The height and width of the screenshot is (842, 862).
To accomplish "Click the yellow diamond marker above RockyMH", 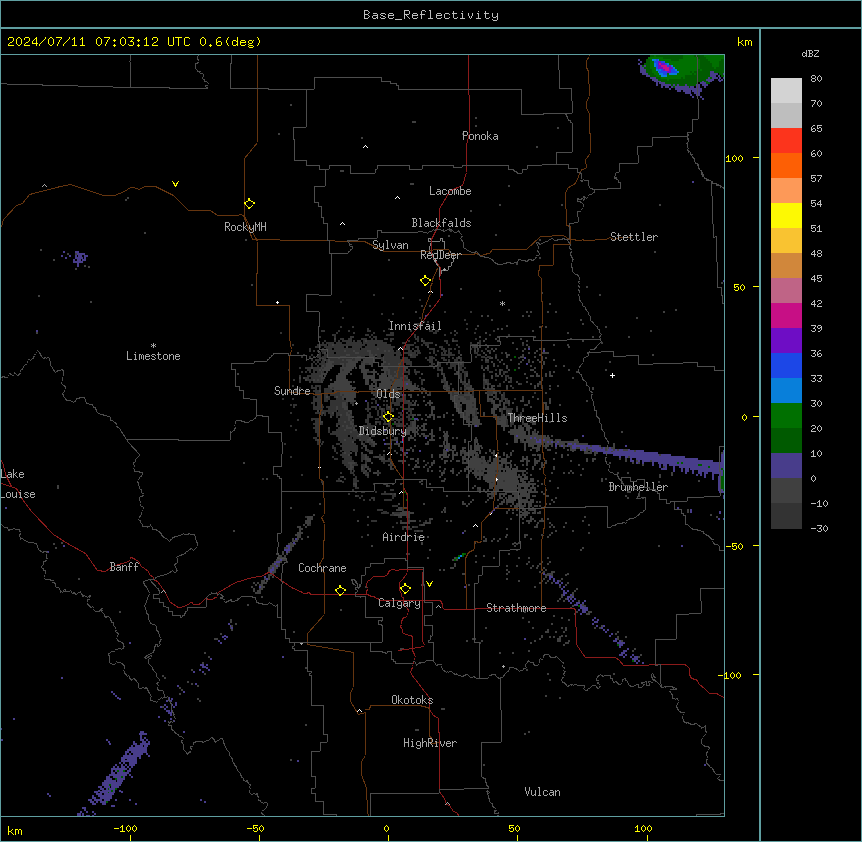I will [249, 204].
